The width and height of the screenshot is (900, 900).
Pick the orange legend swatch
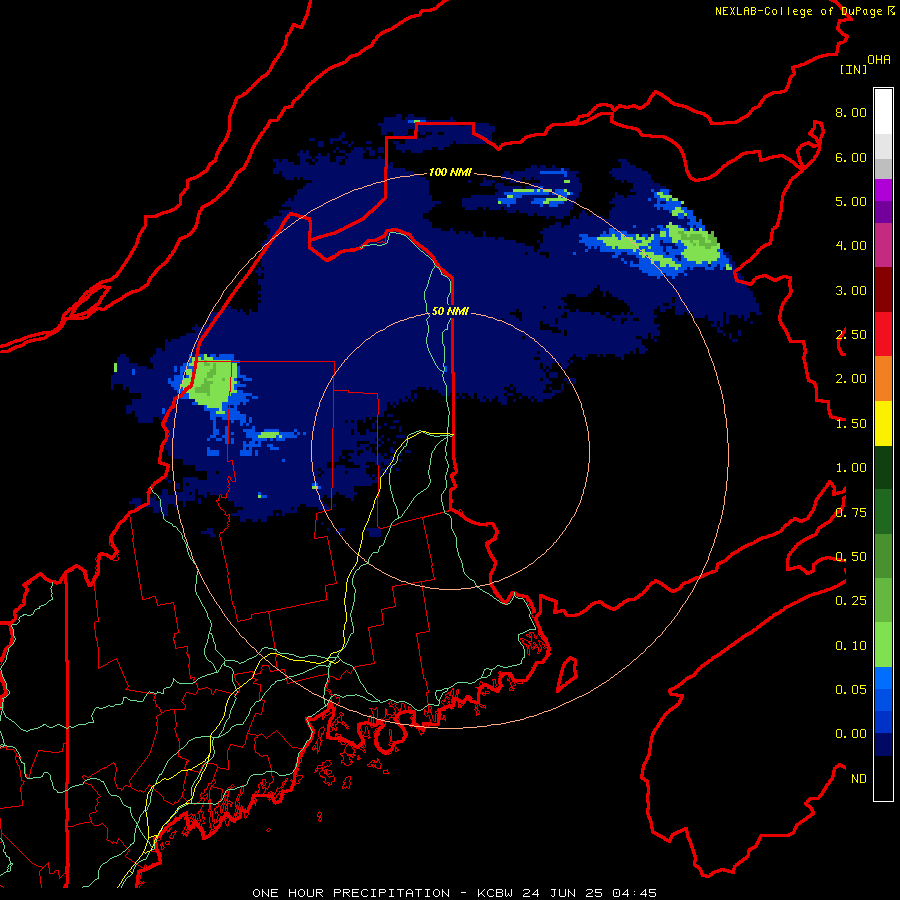(x=883, y=379)
